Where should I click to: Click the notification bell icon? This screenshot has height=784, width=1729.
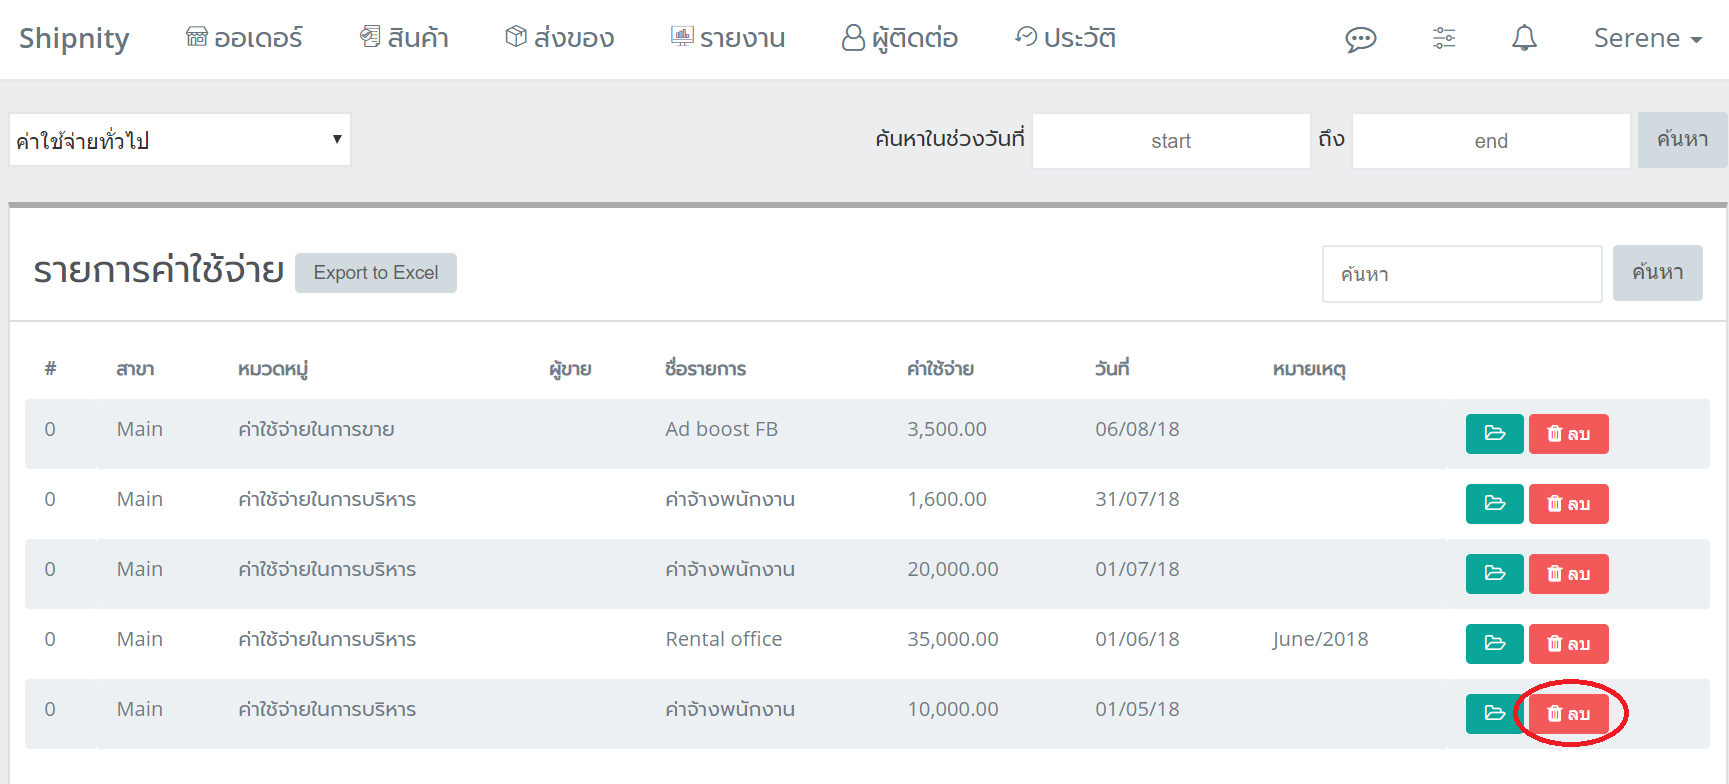[x=1524, y=38]
